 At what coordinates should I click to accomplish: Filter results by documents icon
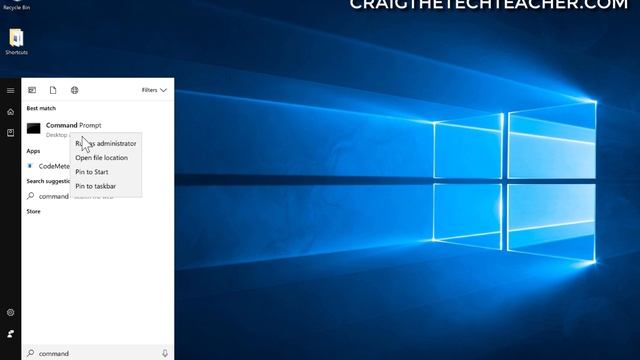coord(53,90)
